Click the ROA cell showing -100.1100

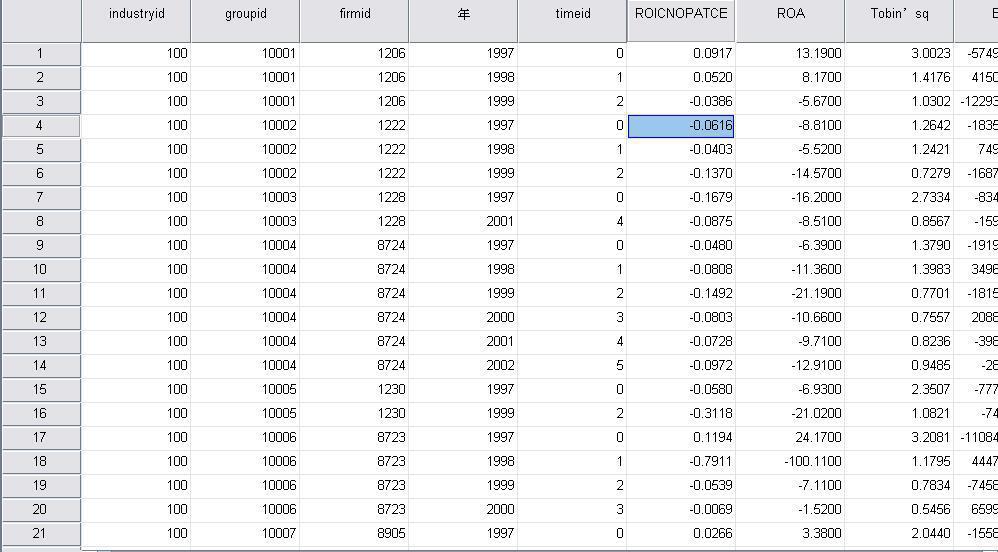[x=790, y=461]
